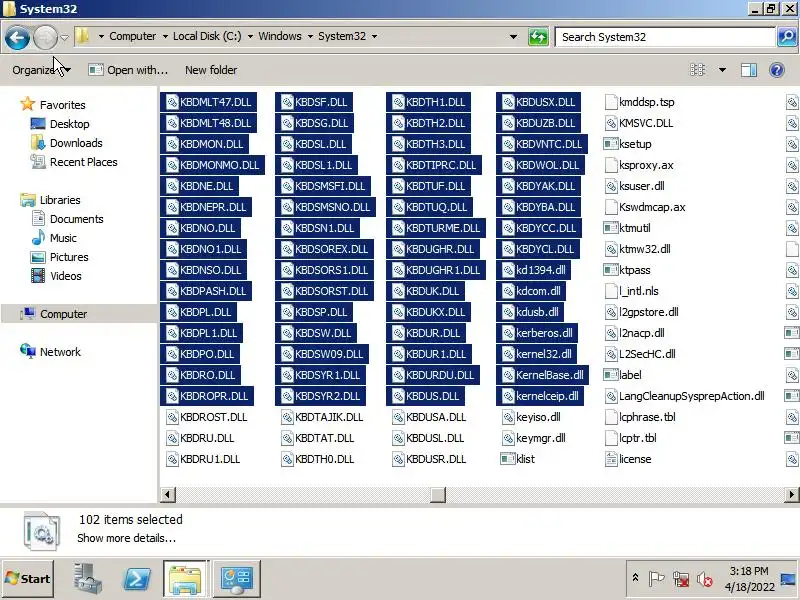800x600 pixels.
Task: Click the green Refresh icon in address bar
Action: pyautogui.click(x=538, y=37)
